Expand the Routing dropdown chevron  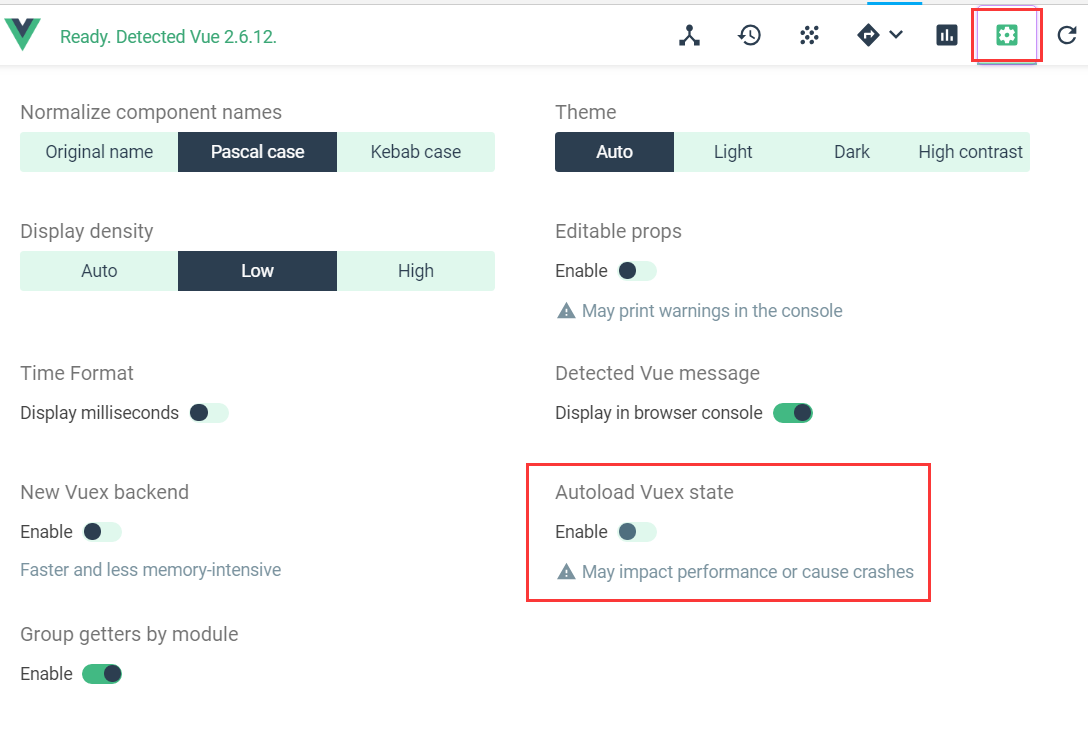pos(896,35)
